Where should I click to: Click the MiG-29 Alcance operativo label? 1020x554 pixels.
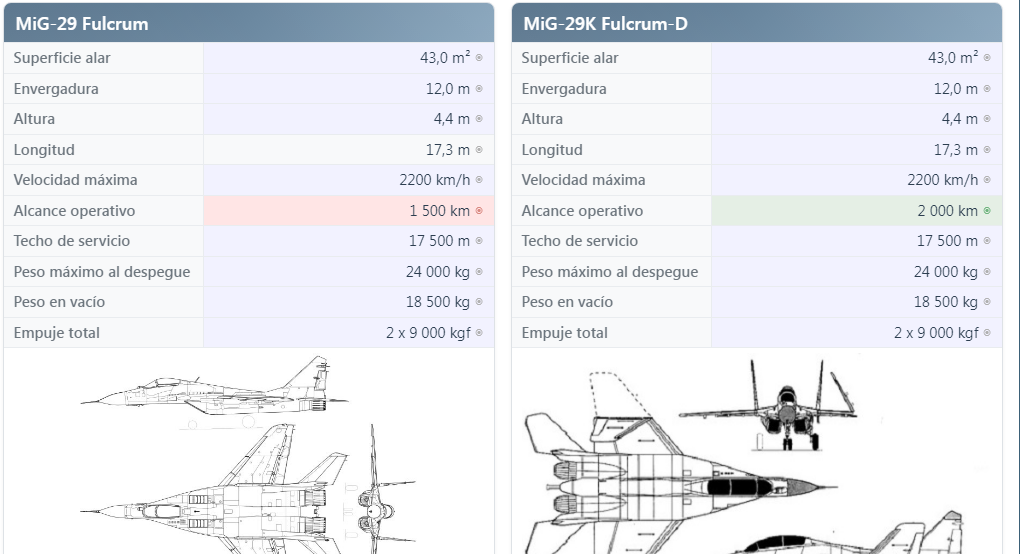point(74,211)
